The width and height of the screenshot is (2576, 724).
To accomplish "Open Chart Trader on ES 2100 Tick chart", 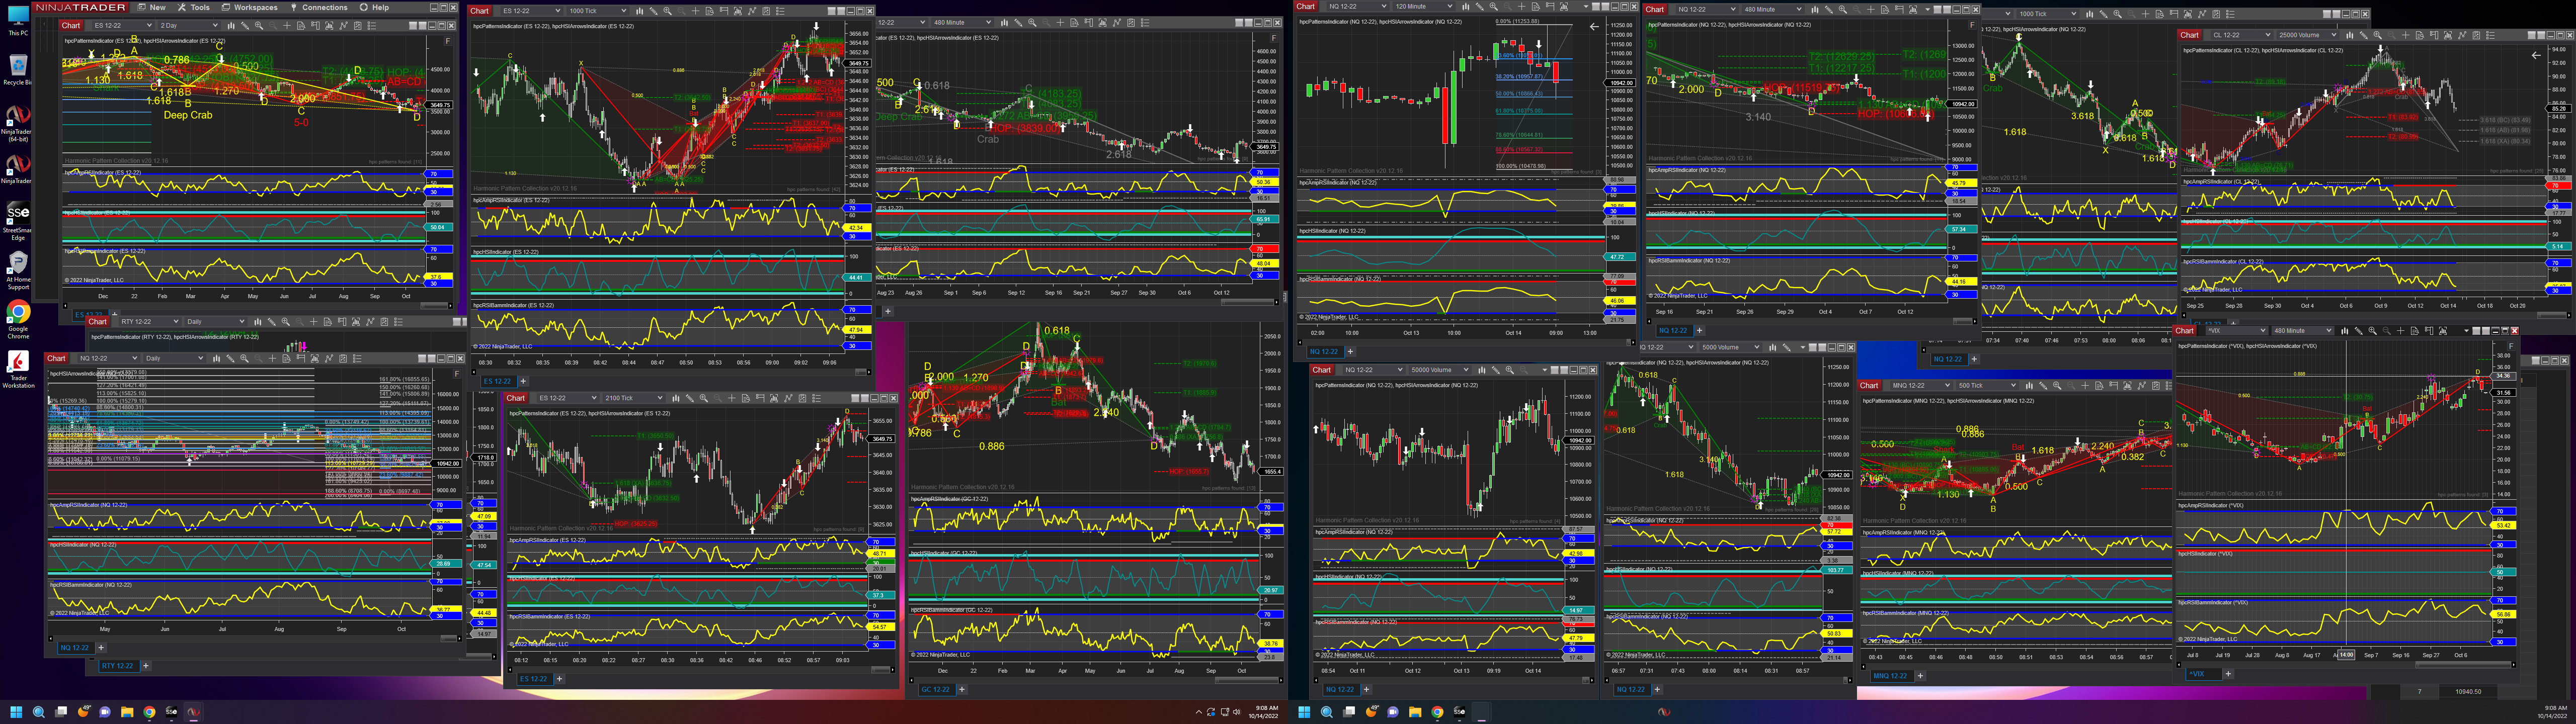I will pyautogui.click(x=760, y=398).
